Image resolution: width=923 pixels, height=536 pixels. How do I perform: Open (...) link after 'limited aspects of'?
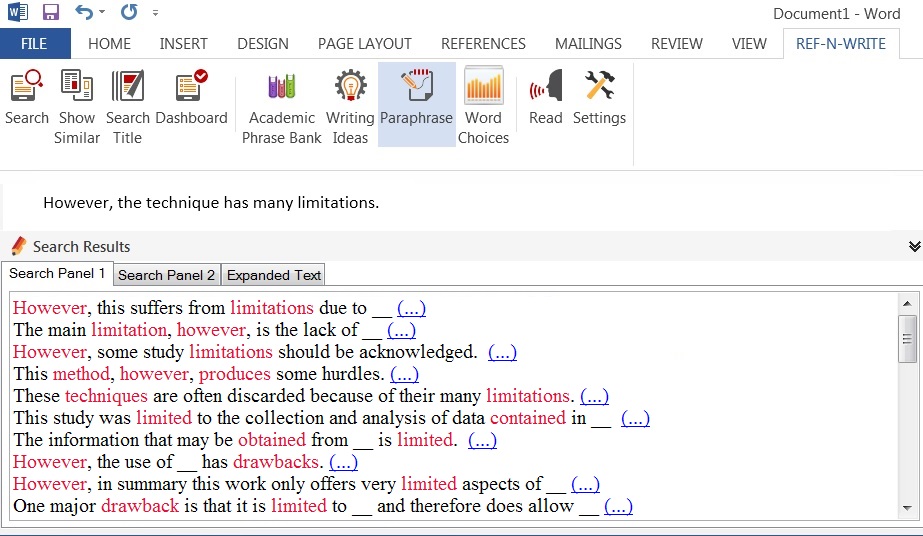pyautogui.click(x=585, y=484)
